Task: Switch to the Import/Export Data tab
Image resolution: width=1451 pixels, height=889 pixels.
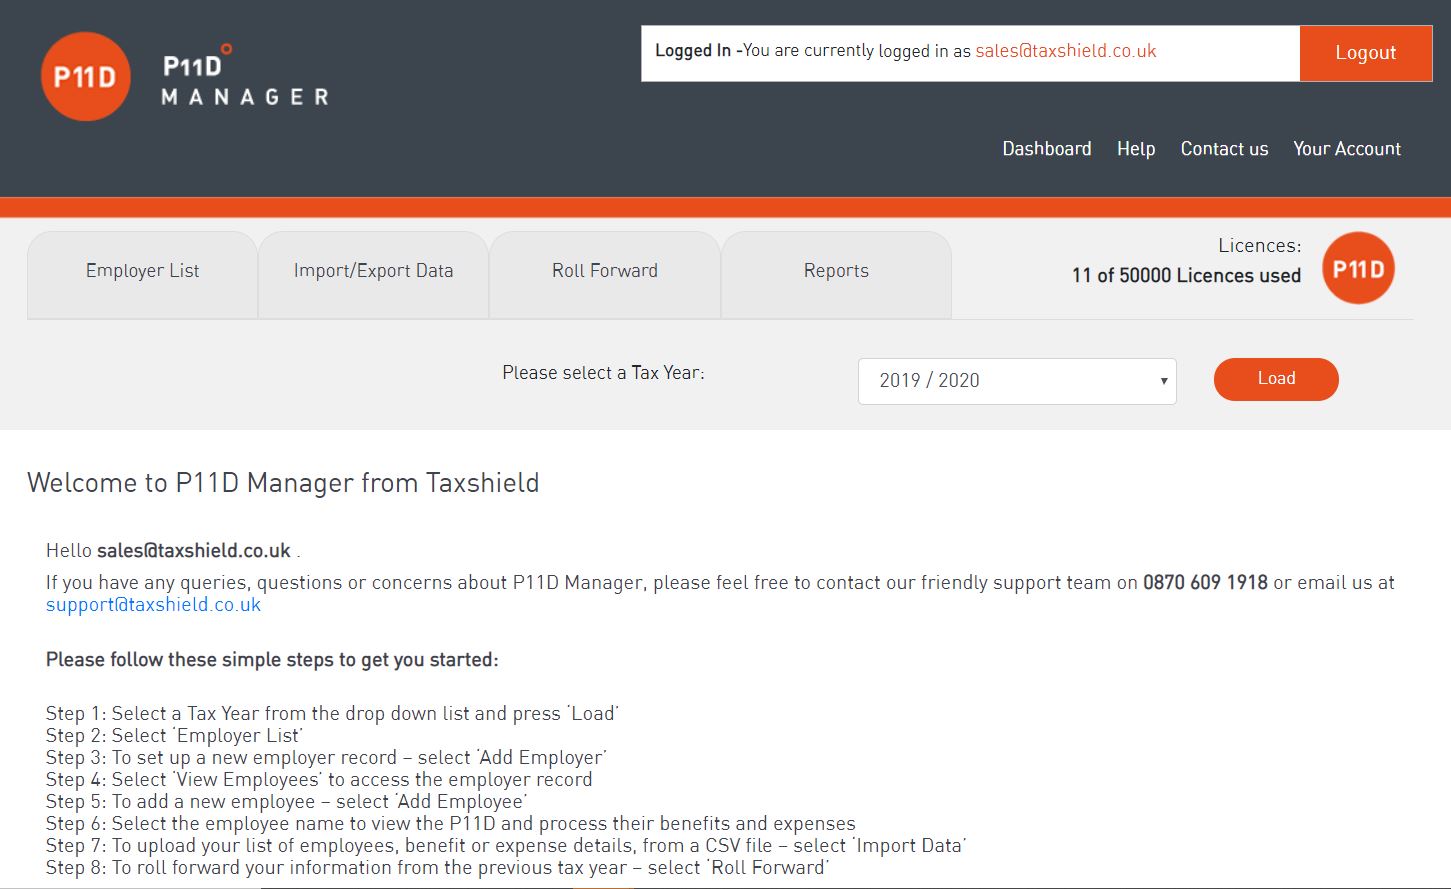Action: [x=373, y=275]
